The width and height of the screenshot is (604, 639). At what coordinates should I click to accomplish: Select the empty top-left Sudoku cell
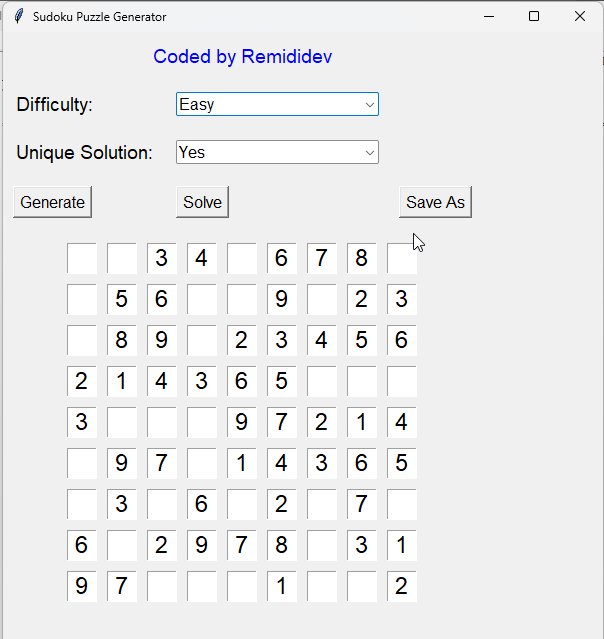[82, 258]
